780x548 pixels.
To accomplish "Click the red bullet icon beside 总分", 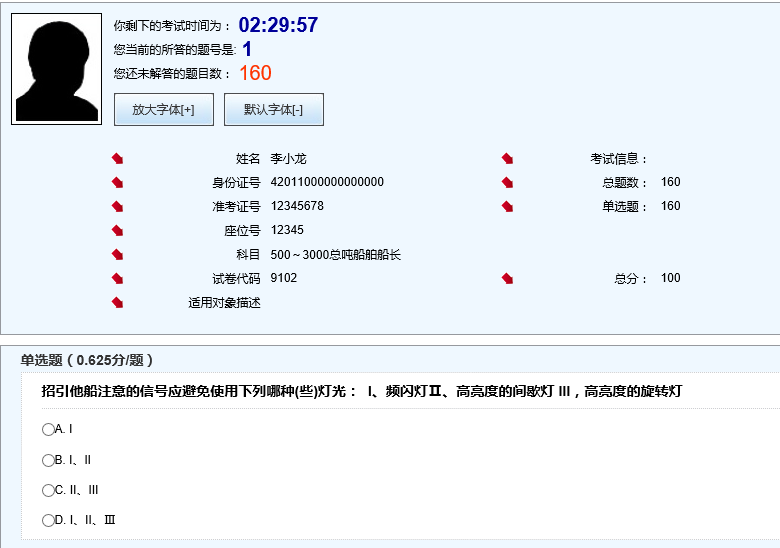I will point(507,279).
